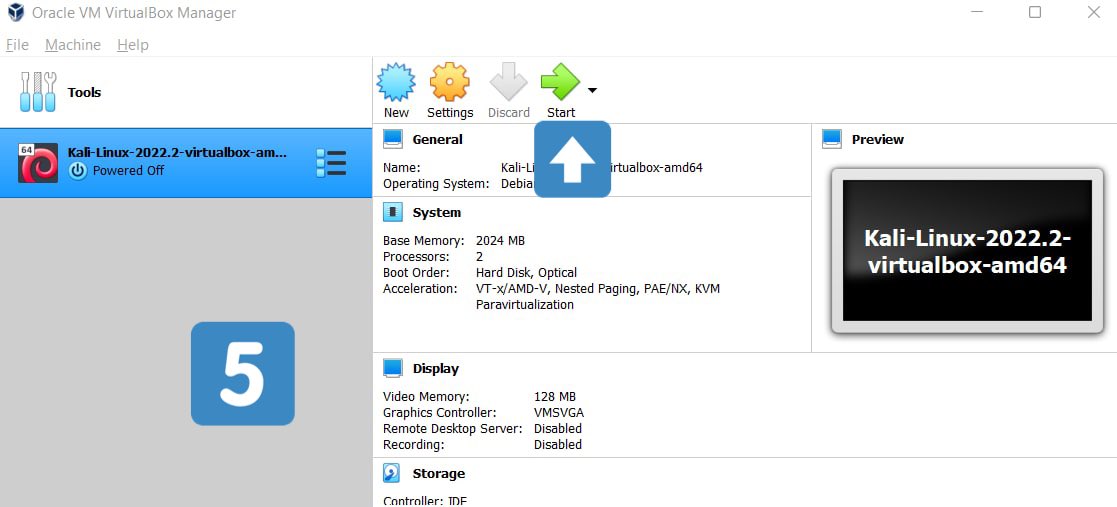
Task: Click the General section monitor icon
Action: pos(393,139)
